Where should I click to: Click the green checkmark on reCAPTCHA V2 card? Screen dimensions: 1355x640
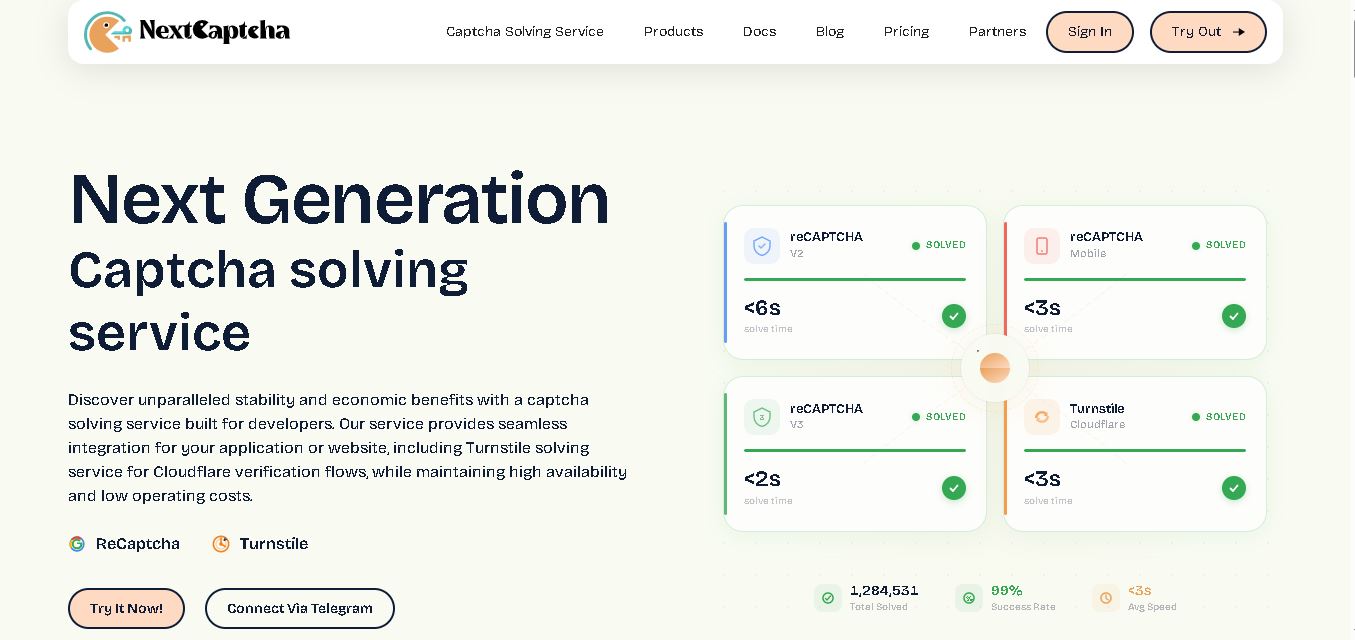click(x=954, y=316)
